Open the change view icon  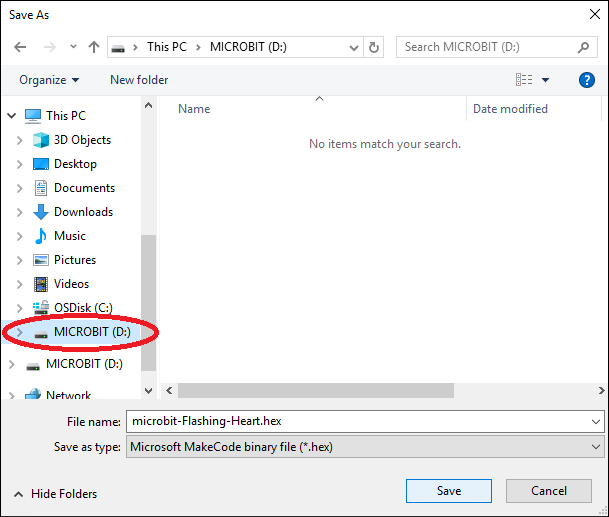pyautogui.click(x=524, y=80)
